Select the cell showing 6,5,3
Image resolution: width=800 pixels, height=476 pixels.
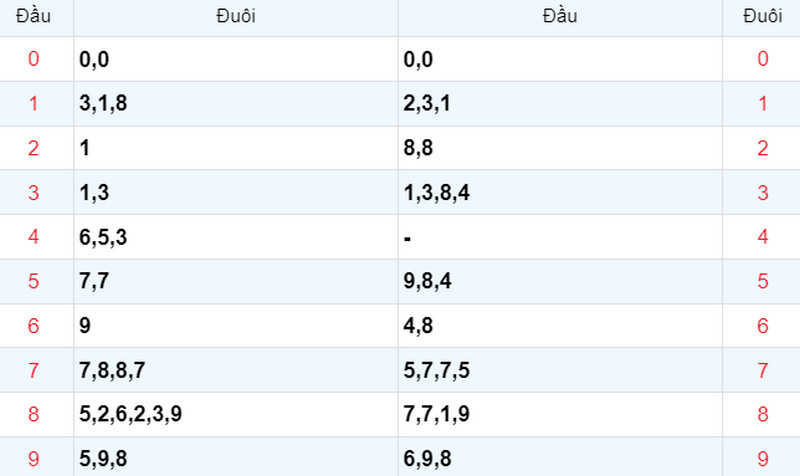tap(236, 237)
